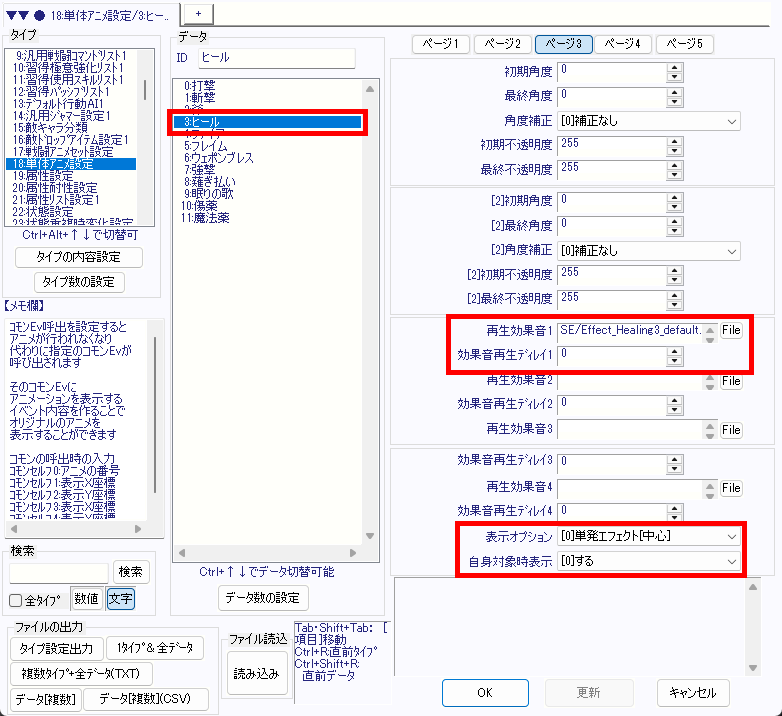
Task: Click File button for 再生効果音4
Action: (x=731, y=488)
